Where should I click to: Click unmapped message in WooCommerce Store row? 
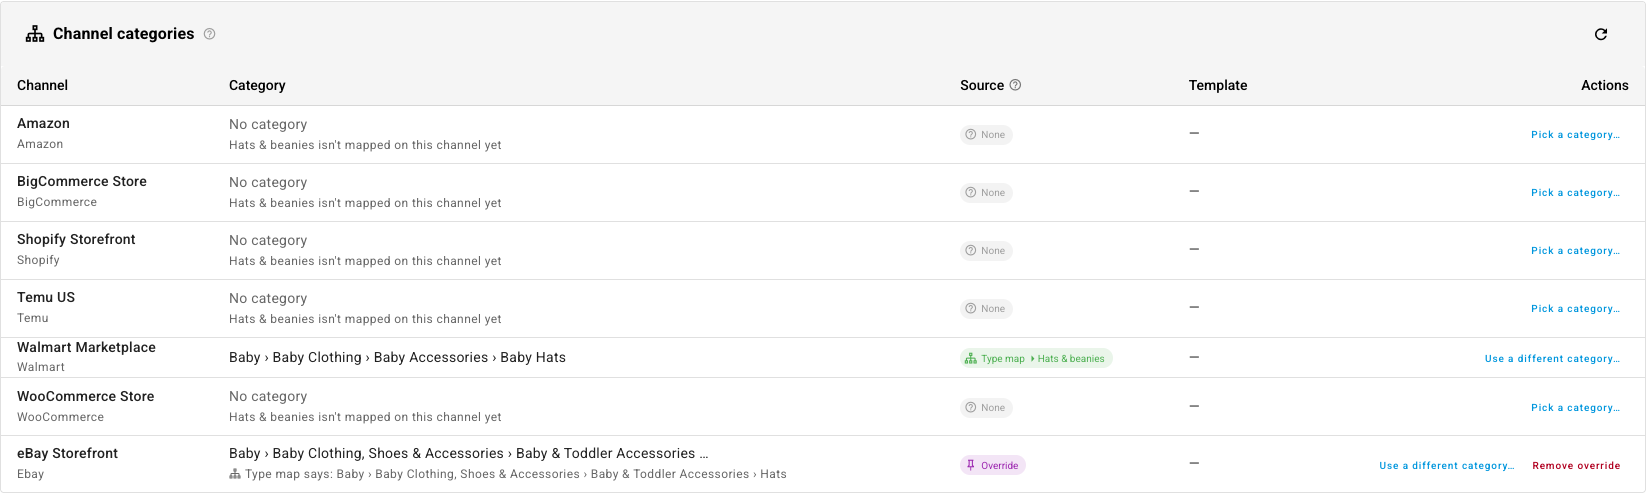pyautogui.click(x=365, y=417)
